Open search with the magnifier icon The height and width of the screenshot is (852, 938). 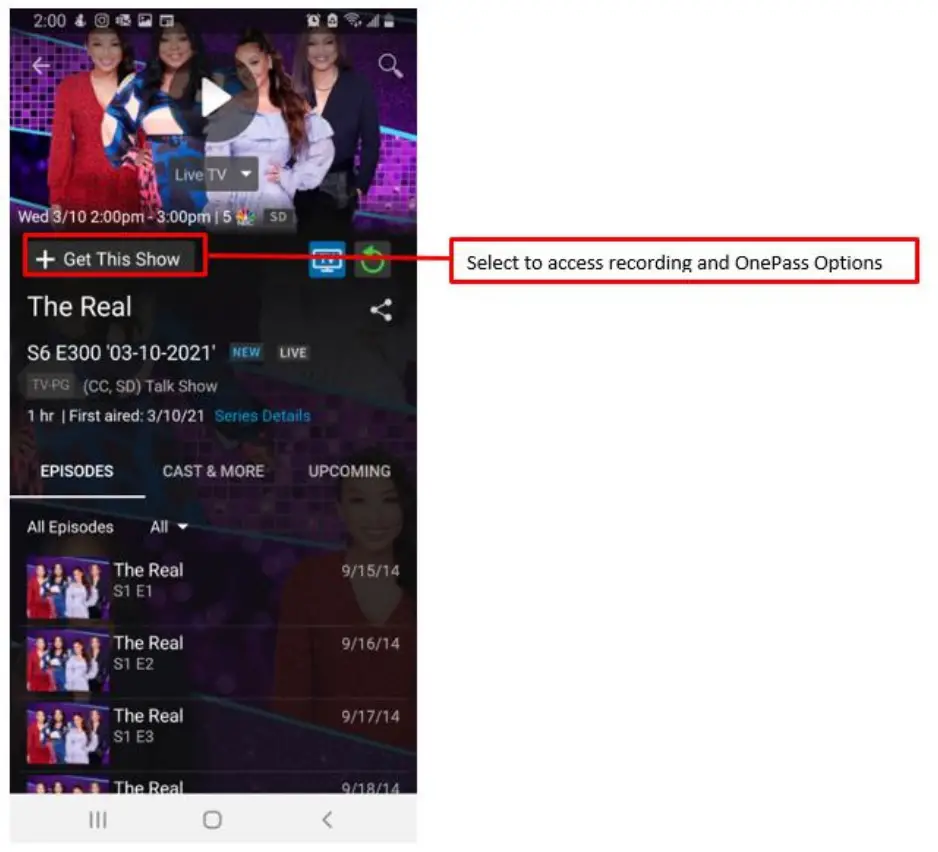(x=390, y=65)
